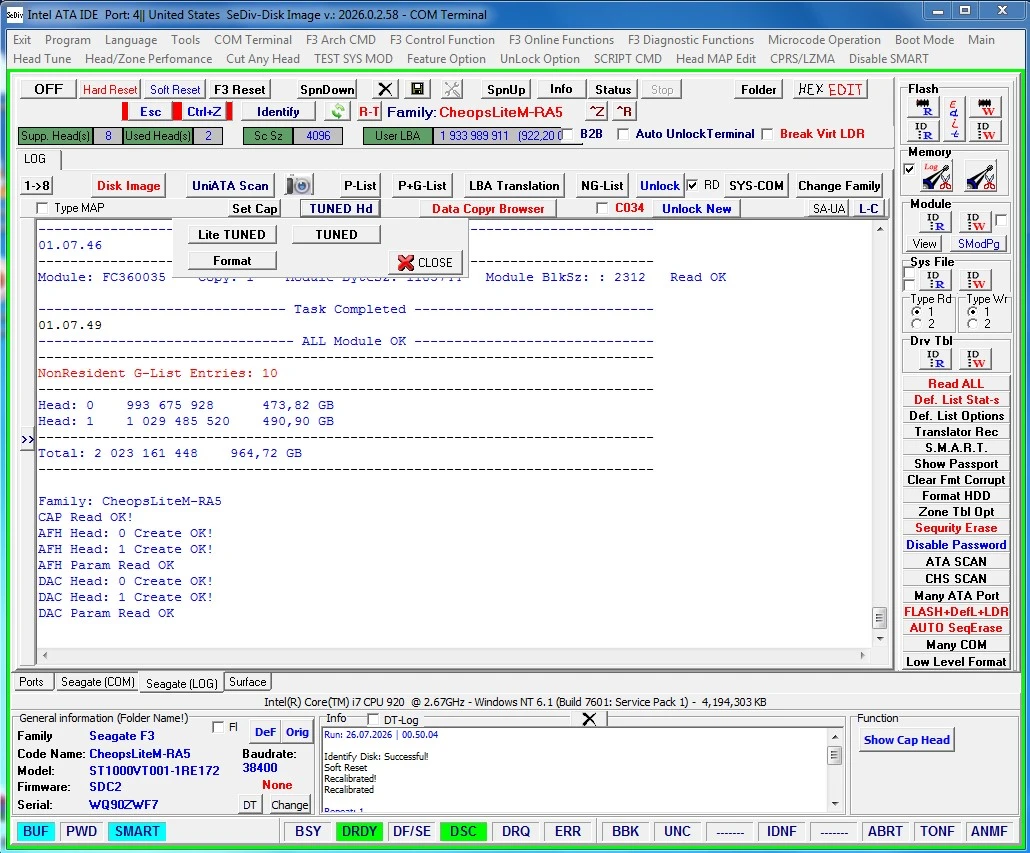Click the Translator Rec button
Screen dimensions: 1030x853
pos(956,431)
